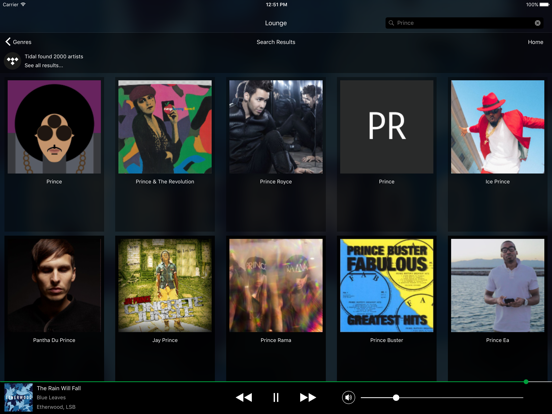The width and height of the screenshot is (552, 414).
Task: Click the green track progress marker
Action: point(526,382)
